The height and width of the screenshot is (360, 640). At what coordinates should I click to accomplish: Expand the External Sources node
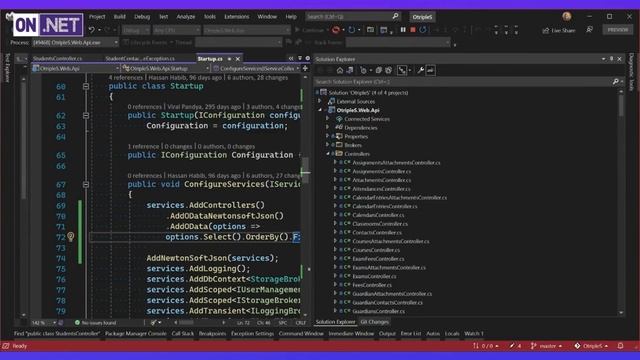pos(320,101)
